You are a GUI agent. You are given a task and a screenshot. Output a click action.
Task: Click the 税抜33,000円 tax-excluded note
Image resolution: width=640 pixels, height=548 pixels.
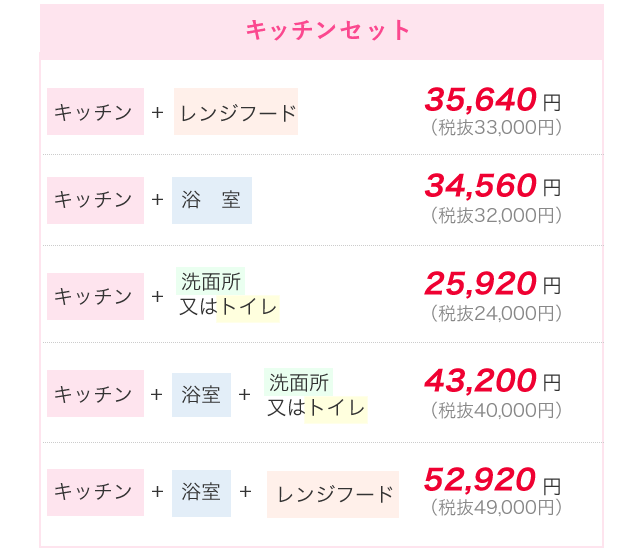click(496, 127)
